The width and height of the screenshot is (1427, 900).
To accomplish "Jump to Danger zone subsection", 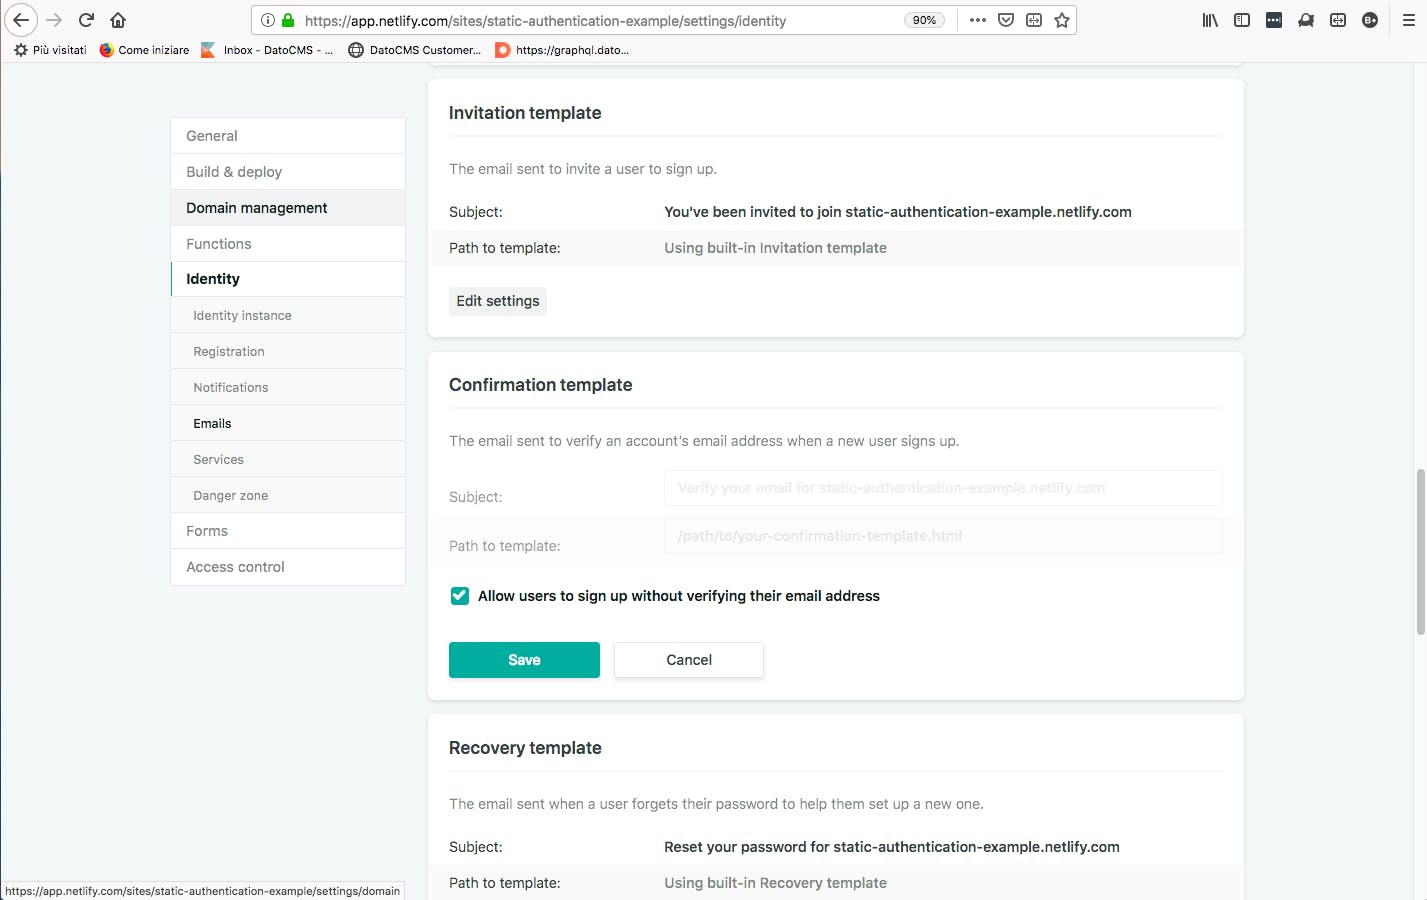I will 288,495.
